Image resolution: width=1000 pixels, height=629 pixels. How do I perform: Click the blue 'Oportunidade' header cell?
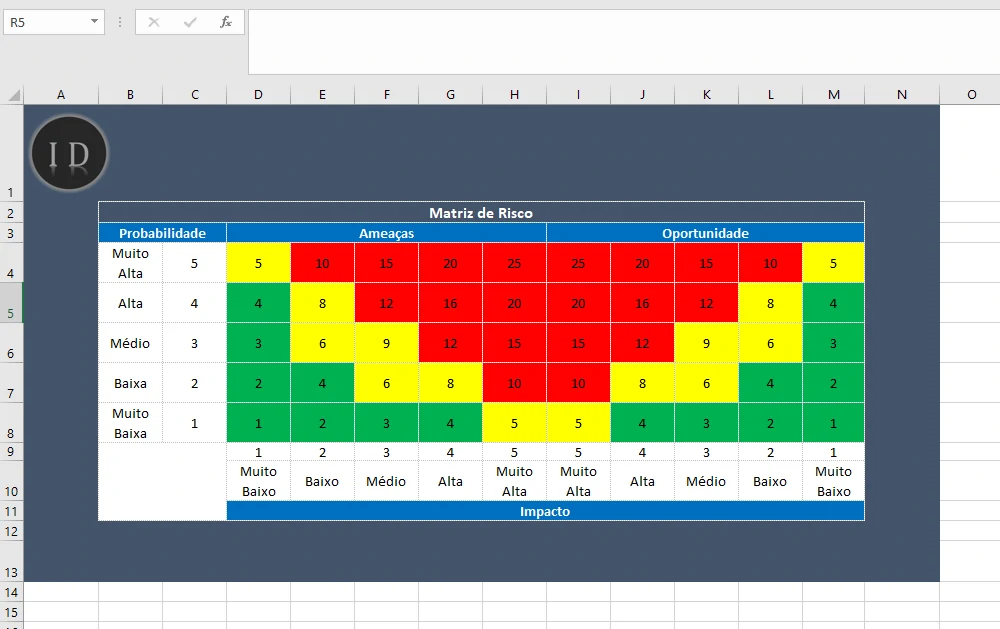tap(705, 233)
